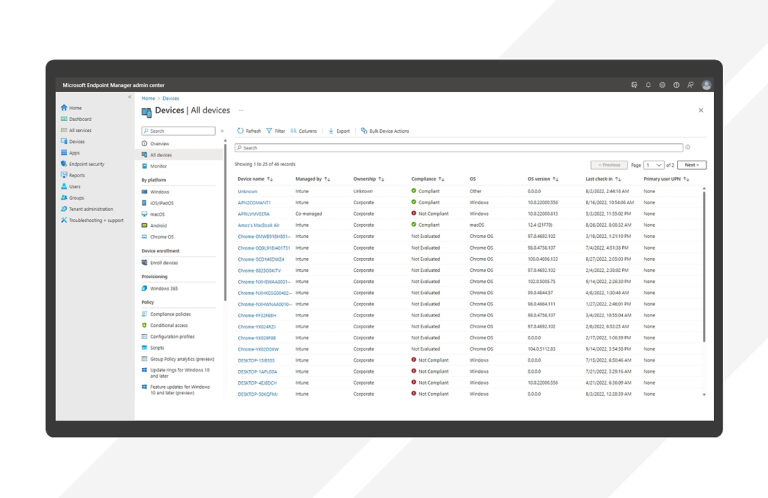Screen dimensions: 768x498
Task: Open Groups in the left navigation
Action: click(x=72, y=198)
